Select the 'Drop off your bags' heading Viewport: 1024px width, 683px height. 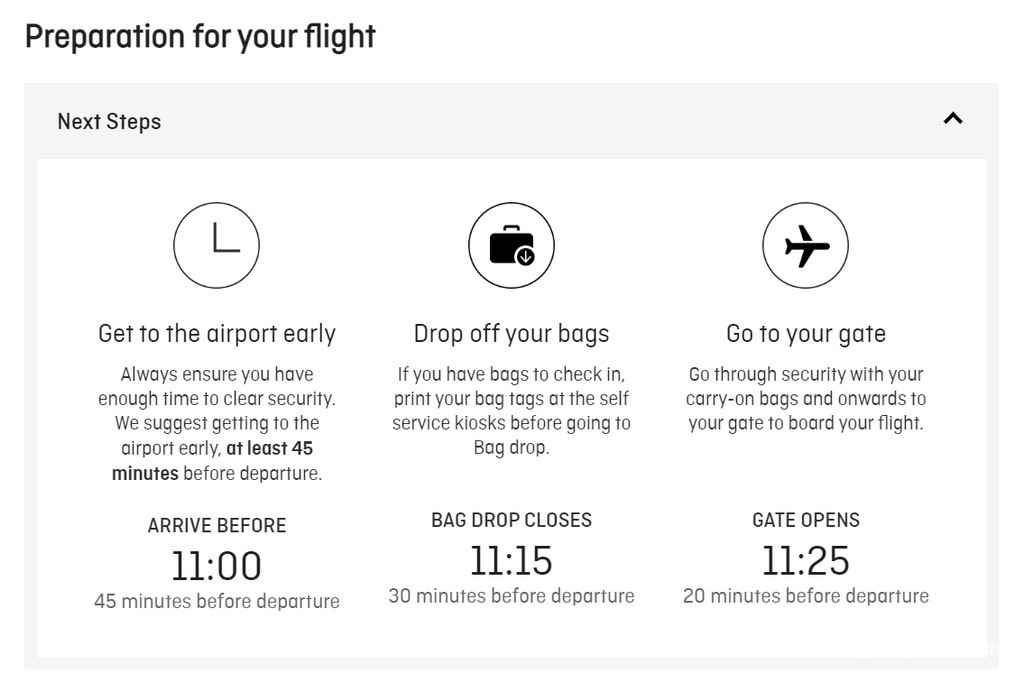511,334
